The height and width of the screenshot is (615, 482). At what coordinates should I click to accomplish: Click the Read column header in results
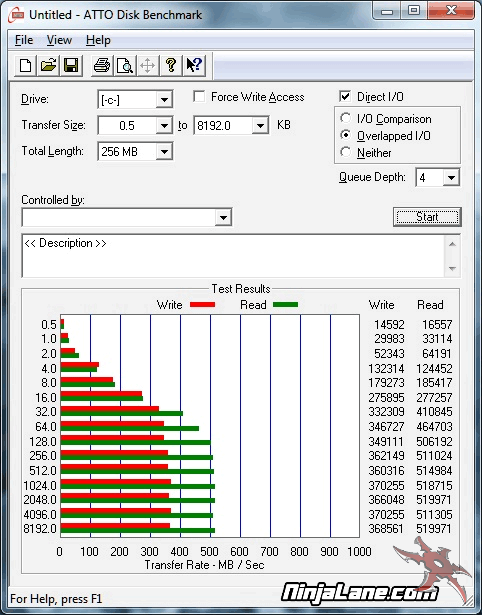[x=430, y=305]
